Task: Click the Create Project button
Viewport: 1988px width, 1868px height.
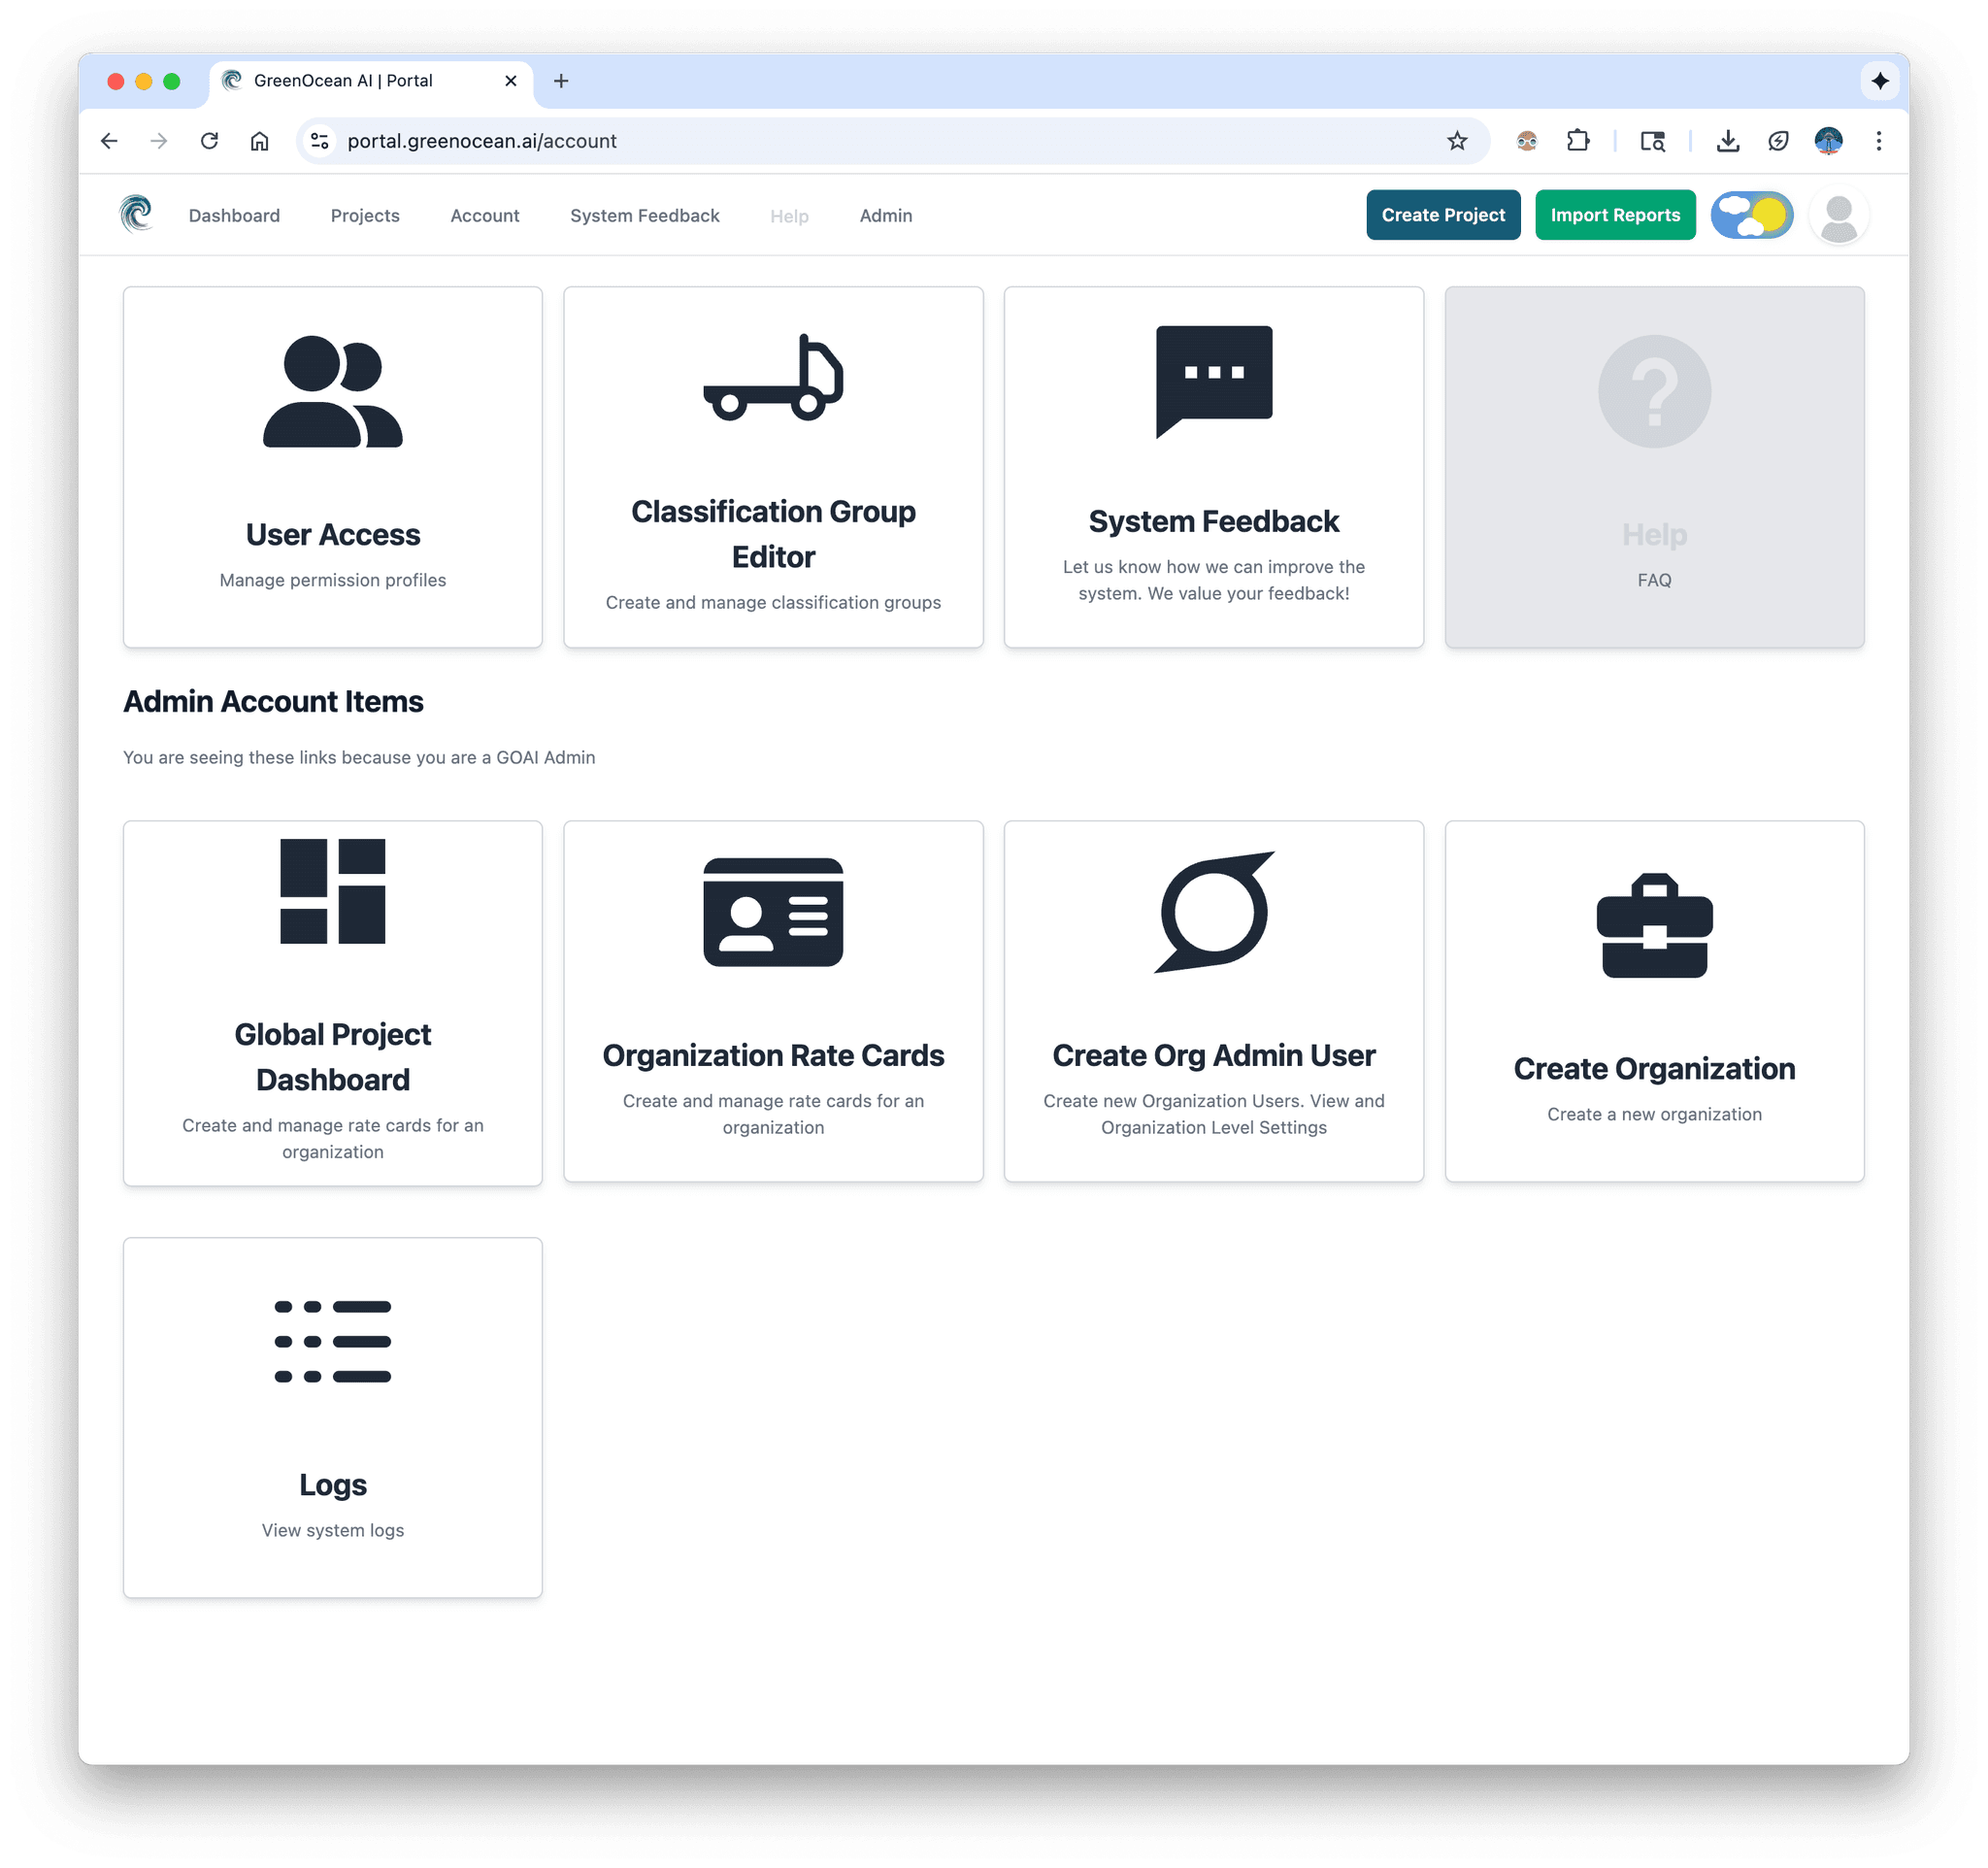Action: click(1443, 214)
